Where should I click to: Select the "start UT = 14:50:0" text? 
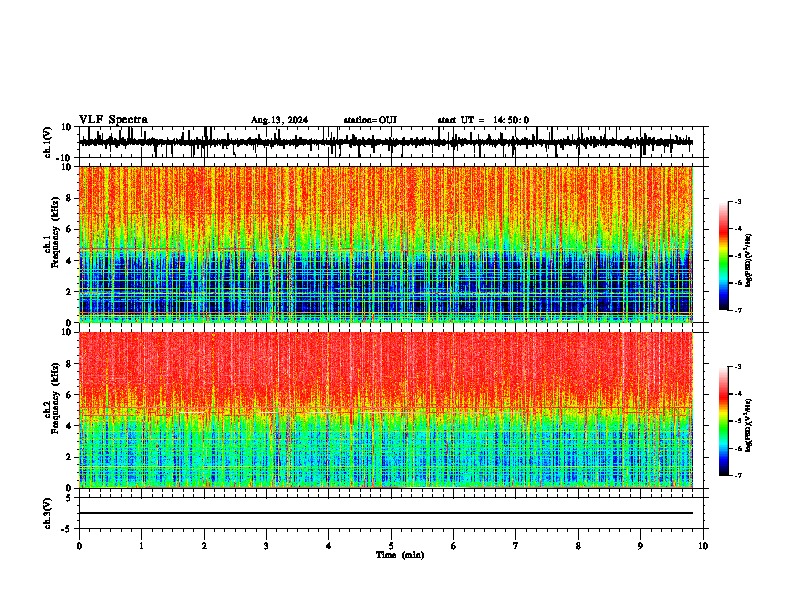483,120
